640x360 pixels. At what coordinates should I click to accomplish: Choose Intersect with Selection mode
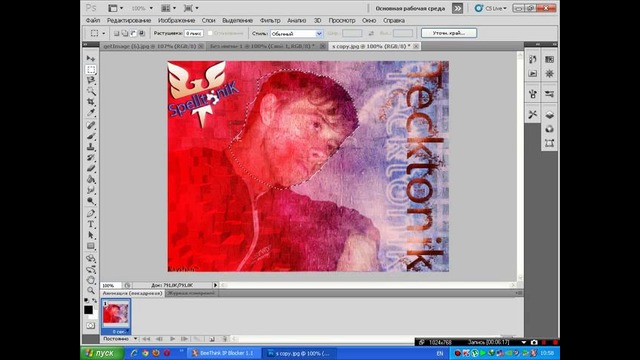142,33
